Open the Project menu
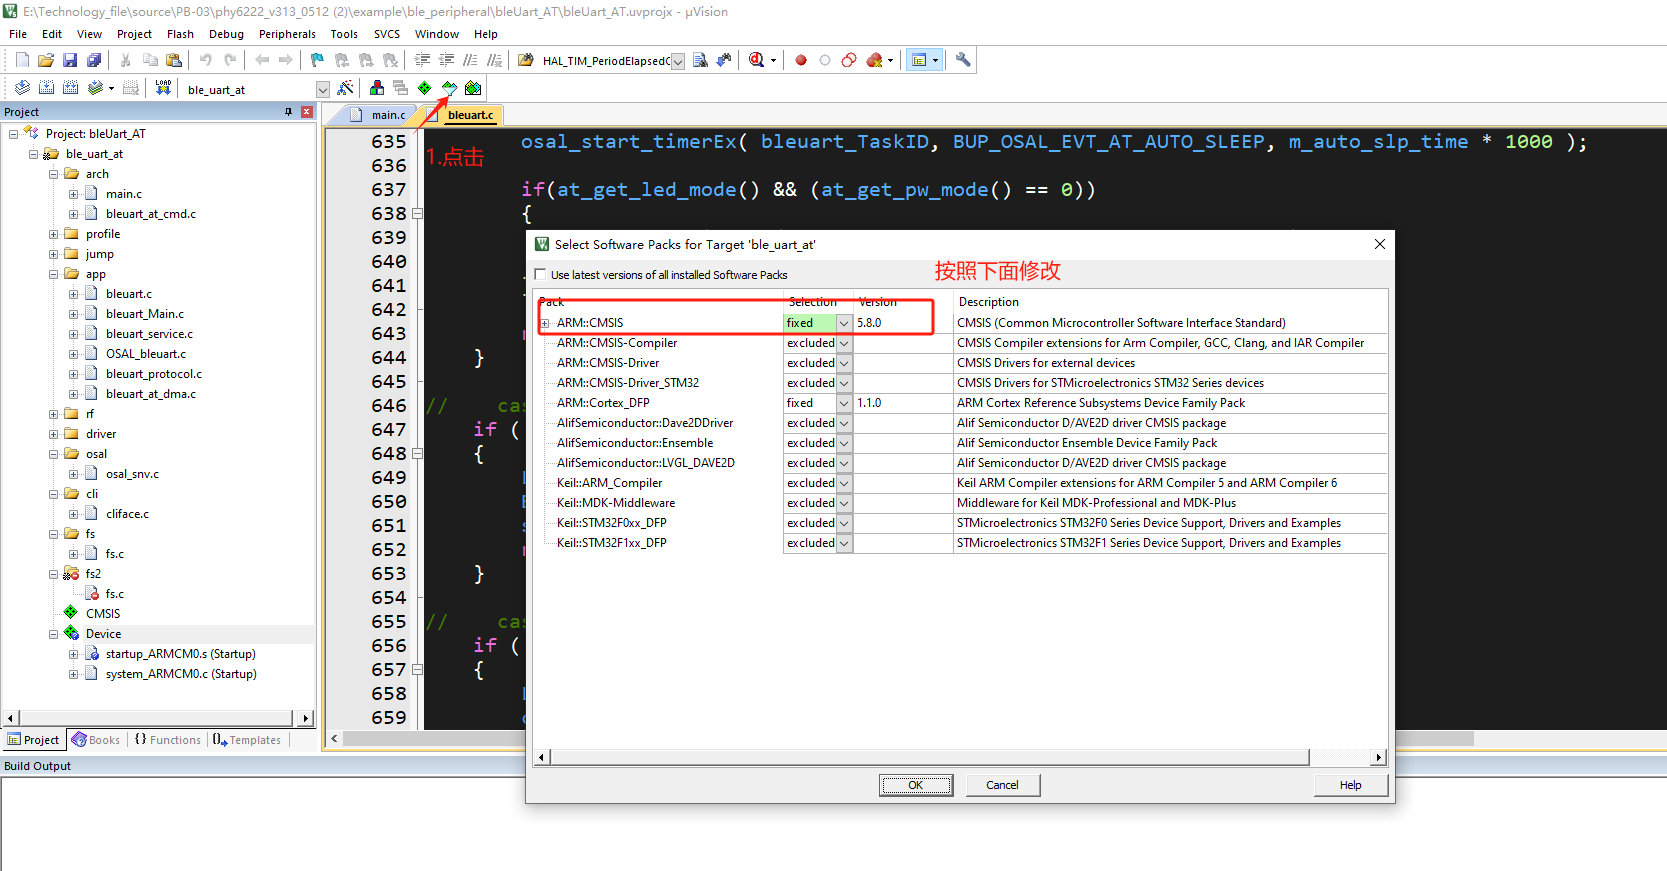Viewport: 1667px width, 871px height. click(134, 34)
